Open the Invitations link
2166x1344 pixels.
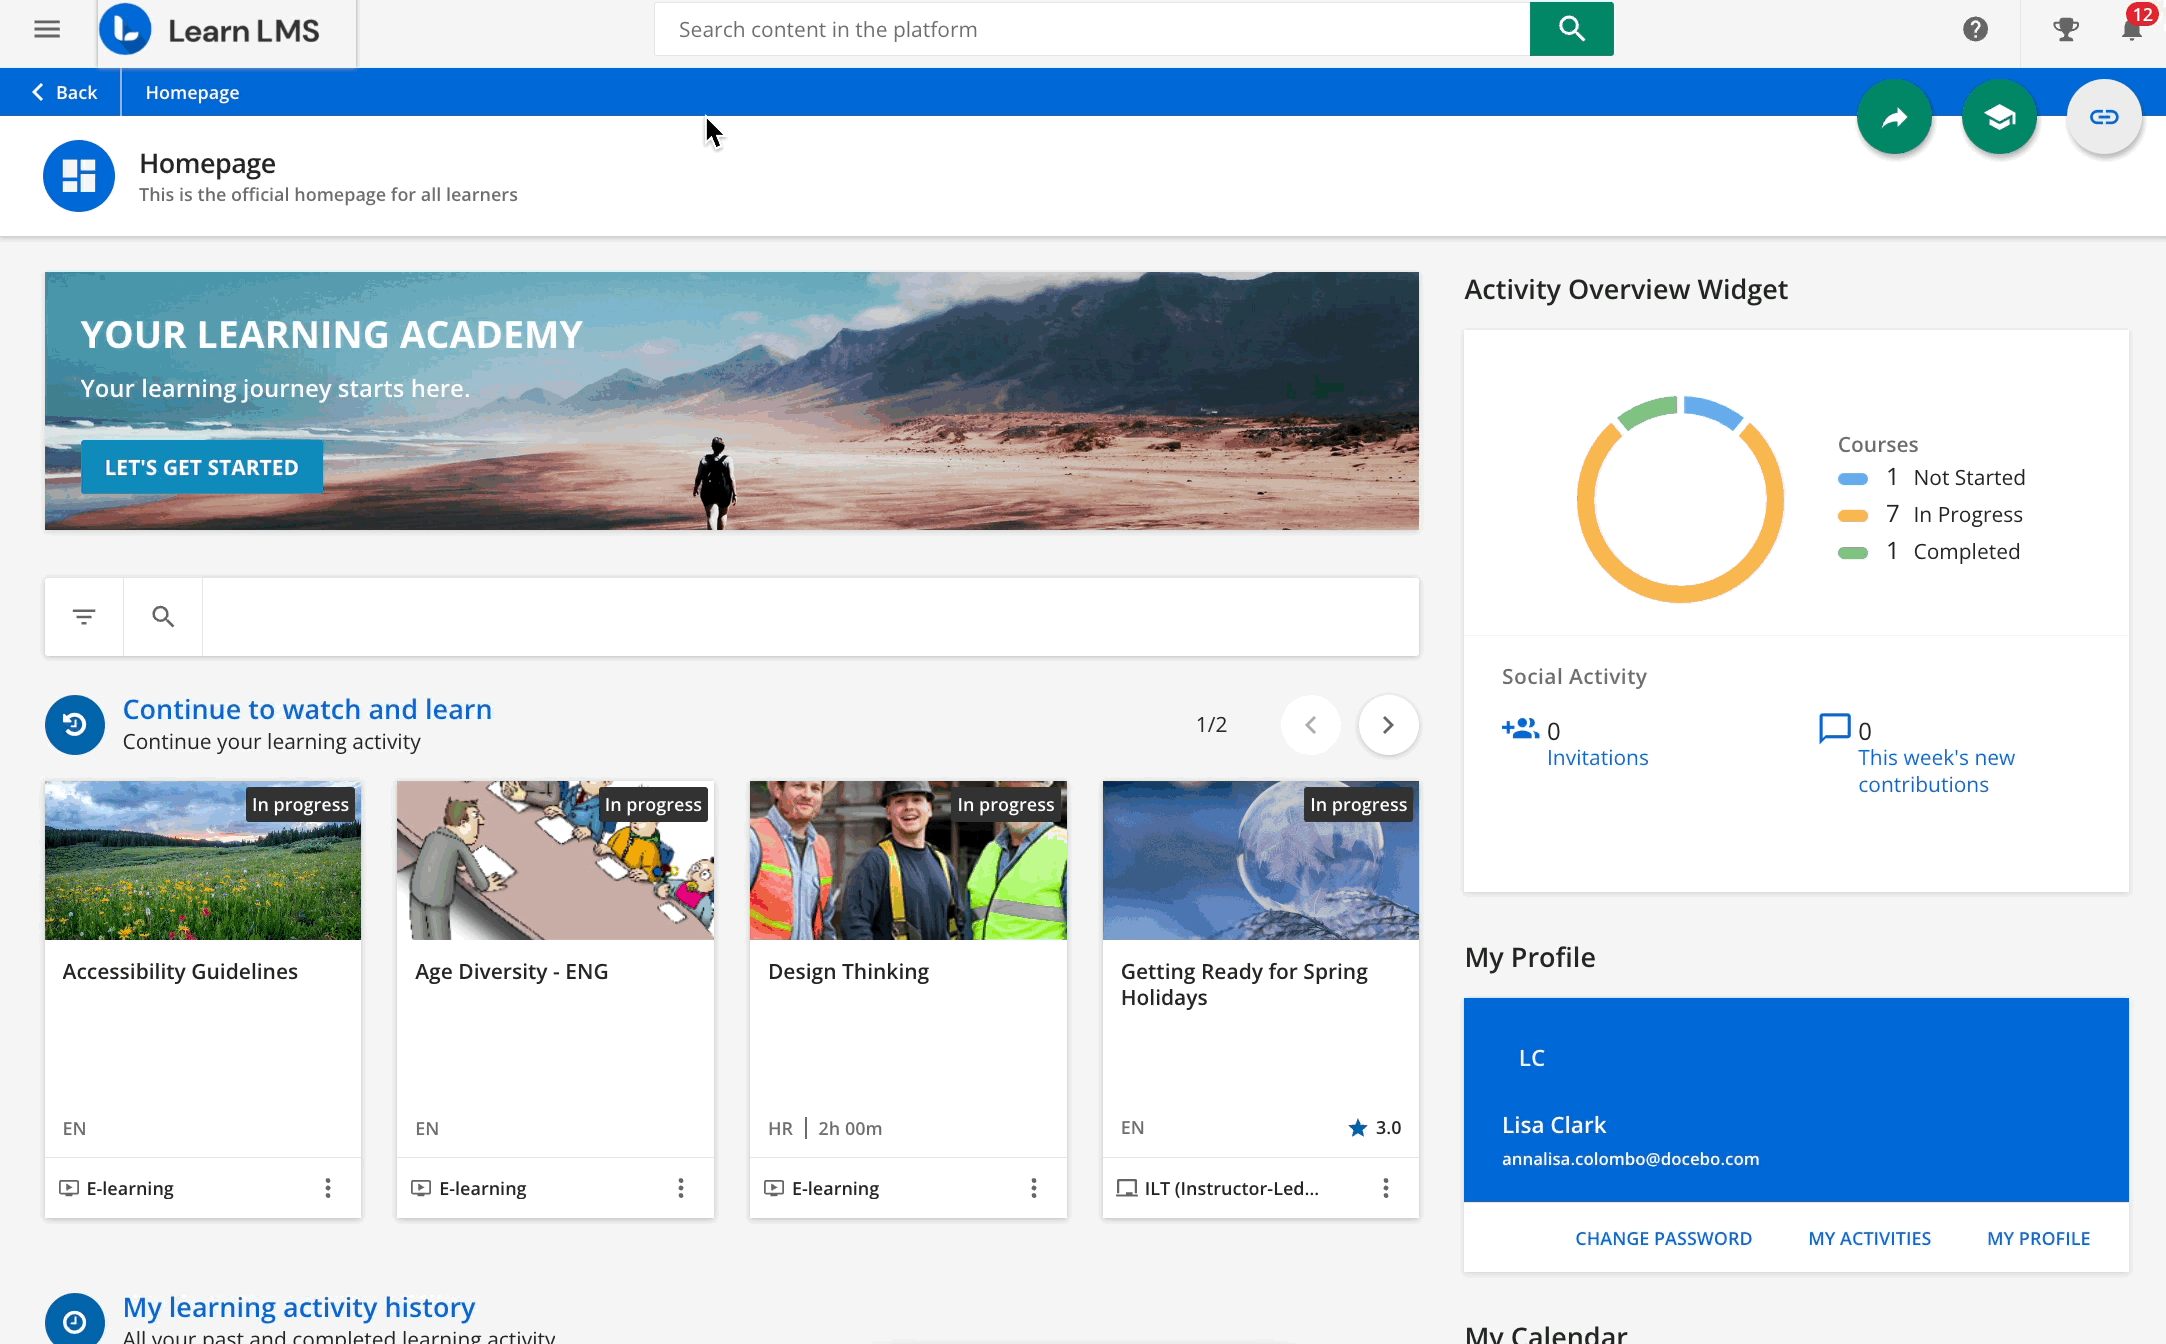tap(1597, 757)
